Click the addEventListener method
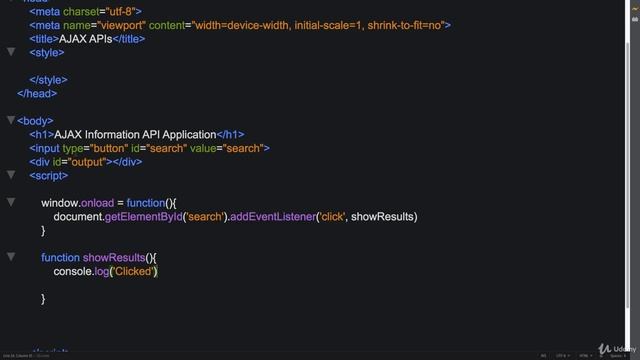This screenshot has width=640, height=360. pos(273,217)
